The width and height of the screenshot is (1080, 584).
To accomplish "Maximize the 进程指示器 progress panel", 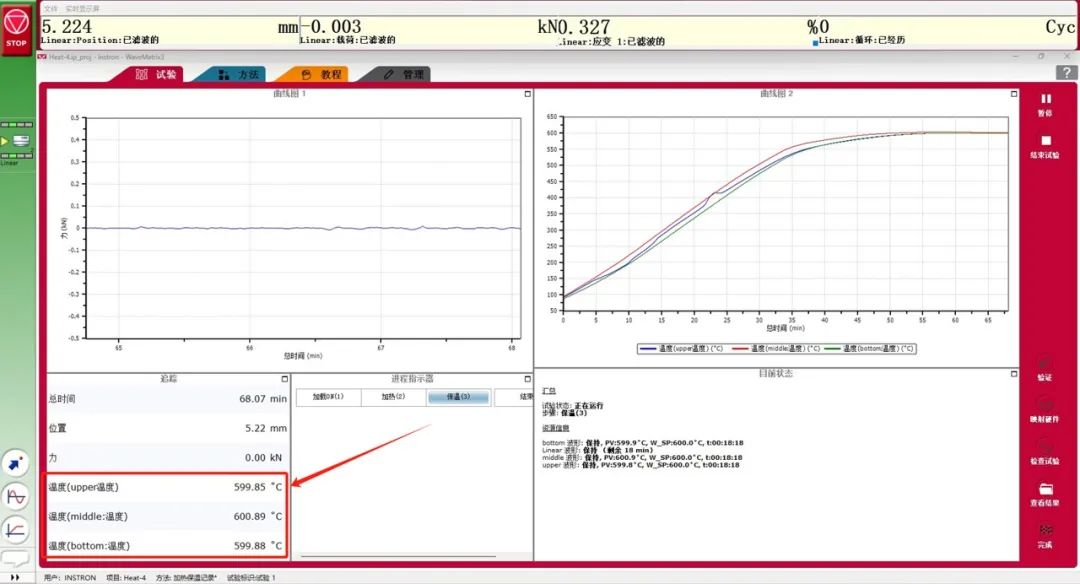I will tap(528, 379).
